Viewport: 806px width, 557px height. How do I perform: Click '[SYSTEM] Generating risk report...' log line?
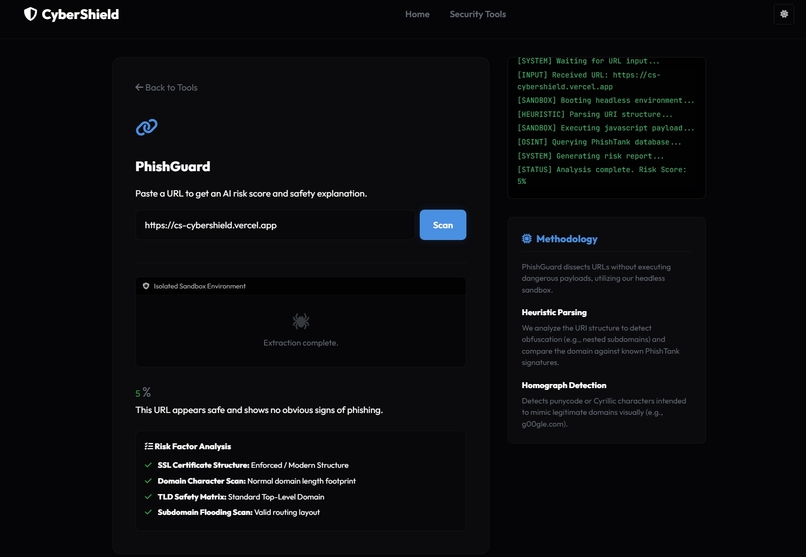[x=591, y=156]
